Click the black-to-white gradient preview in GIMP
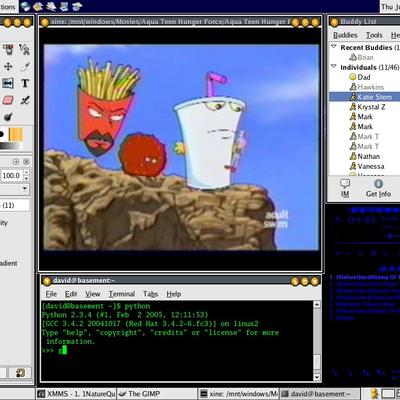Viewport: 400px width, 400px height. (11, 146)
